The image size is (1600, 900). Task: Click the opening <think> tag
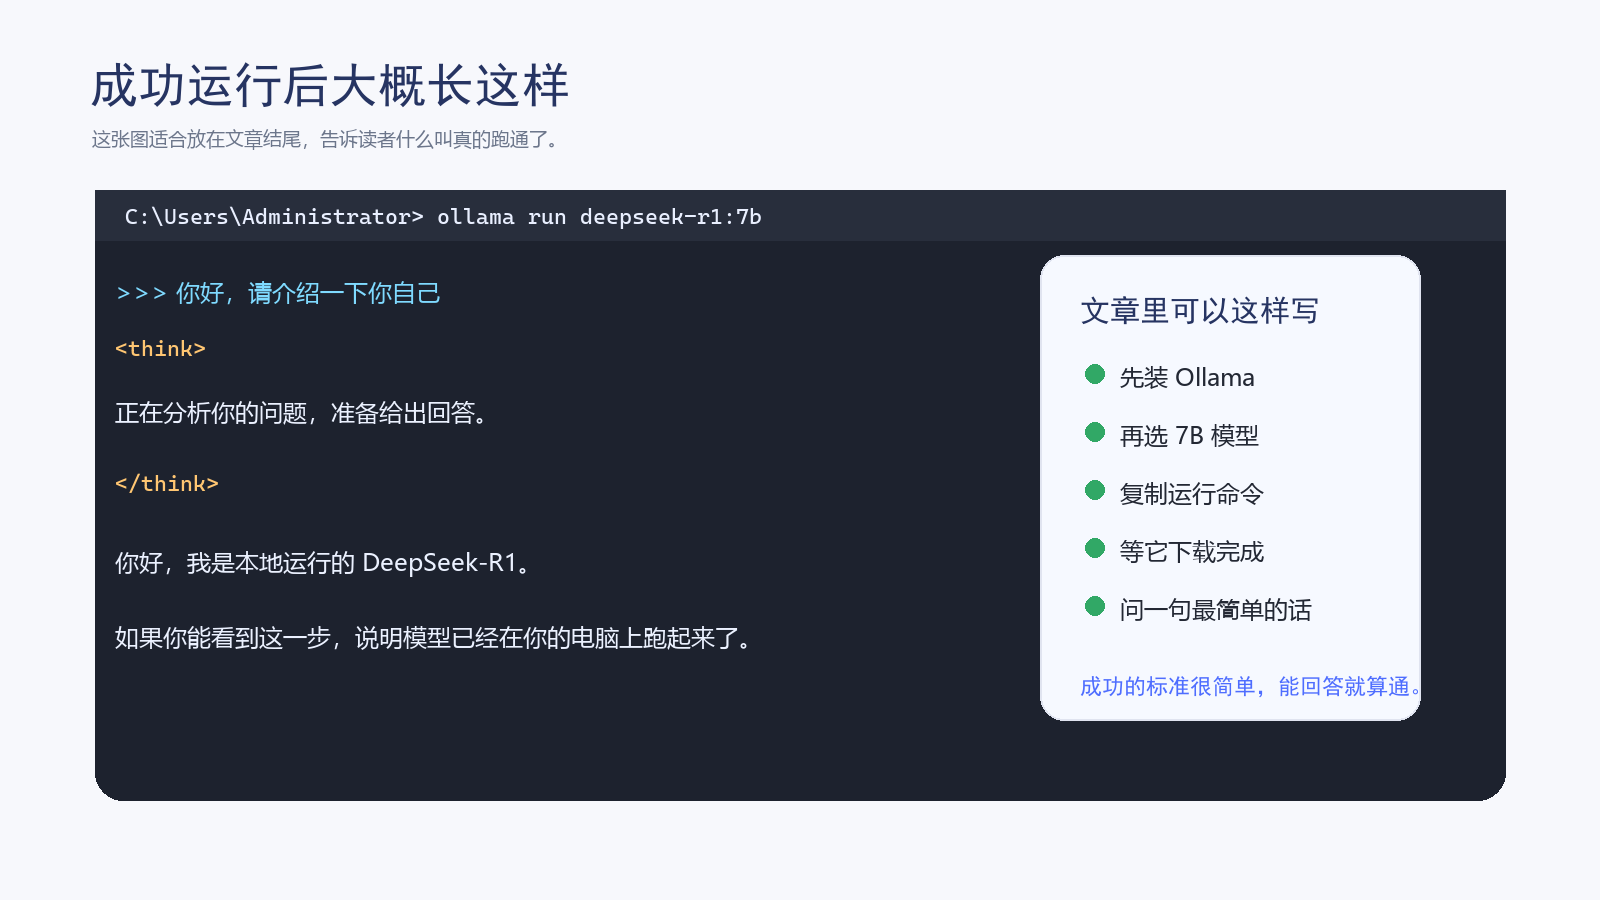[160, 349]
